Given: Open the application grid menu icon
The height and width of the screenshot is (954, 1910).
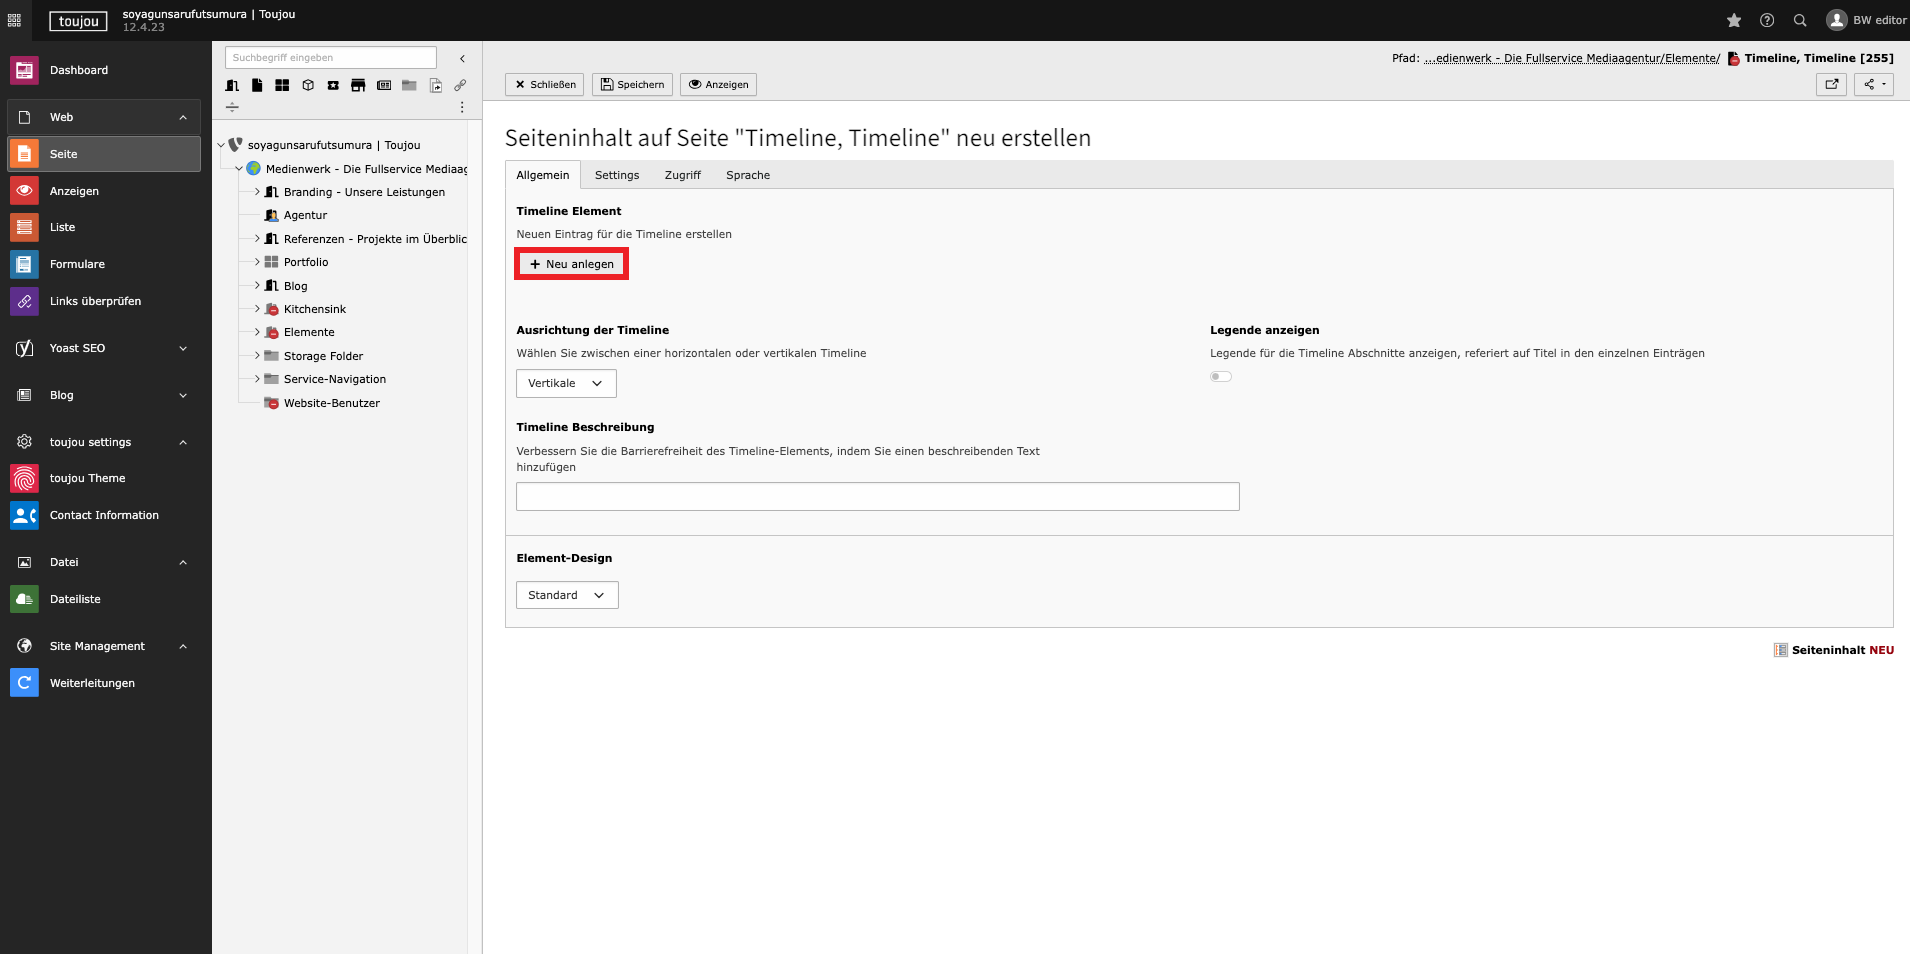Looking at the screenshot, I should [x=14, y=20].
